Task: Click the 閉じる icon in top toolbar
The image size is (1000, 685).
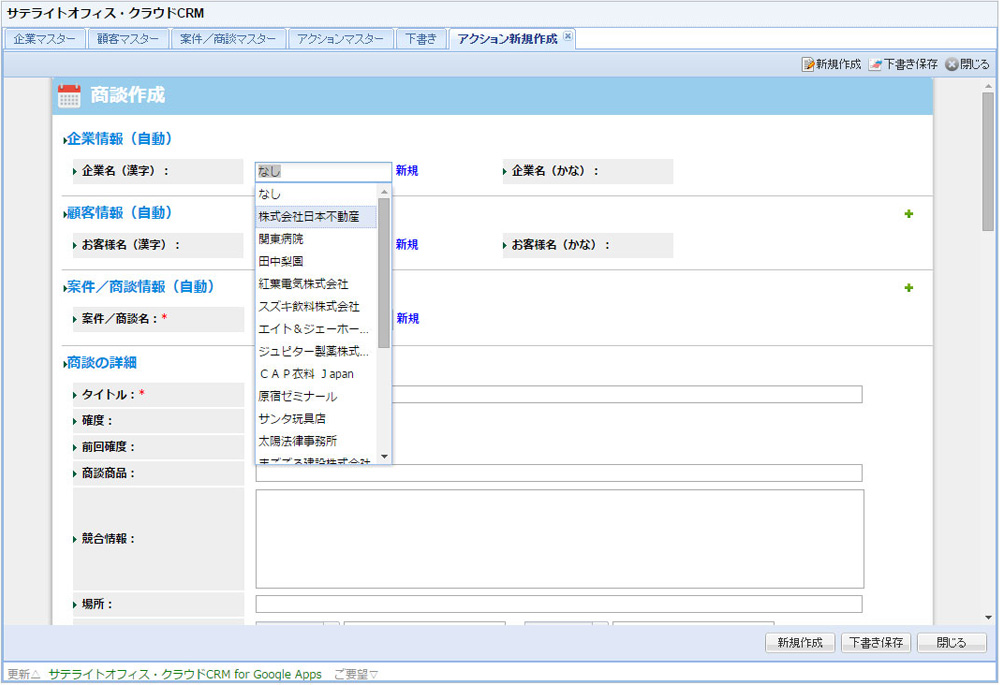Action: 952,64
